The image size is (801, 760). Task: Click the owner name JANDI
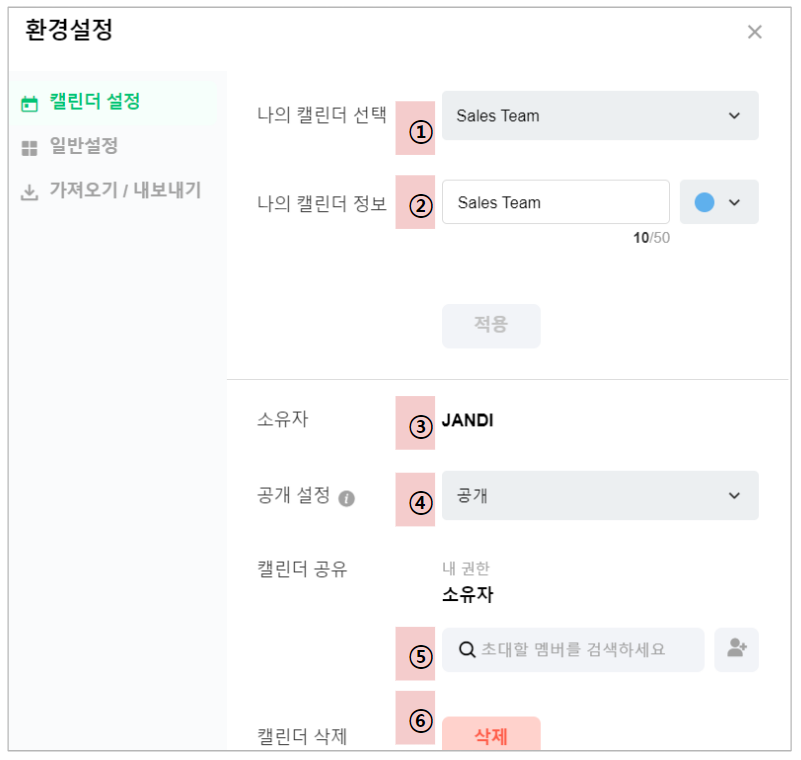468,421
